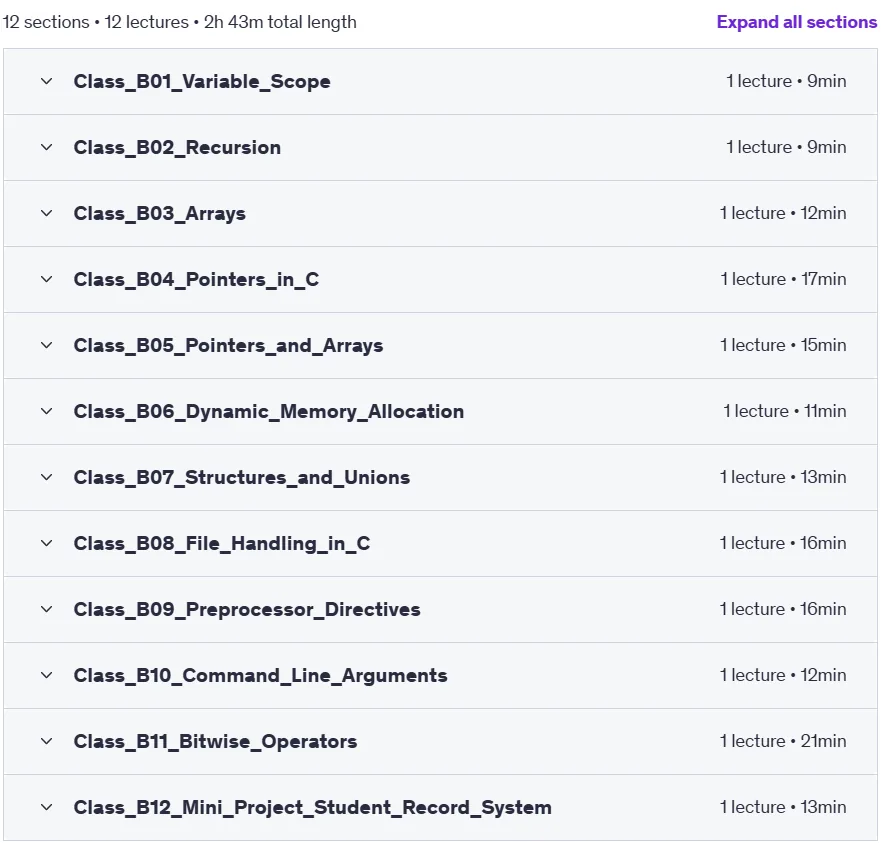Image resolution: width=881 pixels, height=843 pixels.
Task: Open Class_B12_Mini_Project_Student_Record_System title
Action: tap(312, 807)
